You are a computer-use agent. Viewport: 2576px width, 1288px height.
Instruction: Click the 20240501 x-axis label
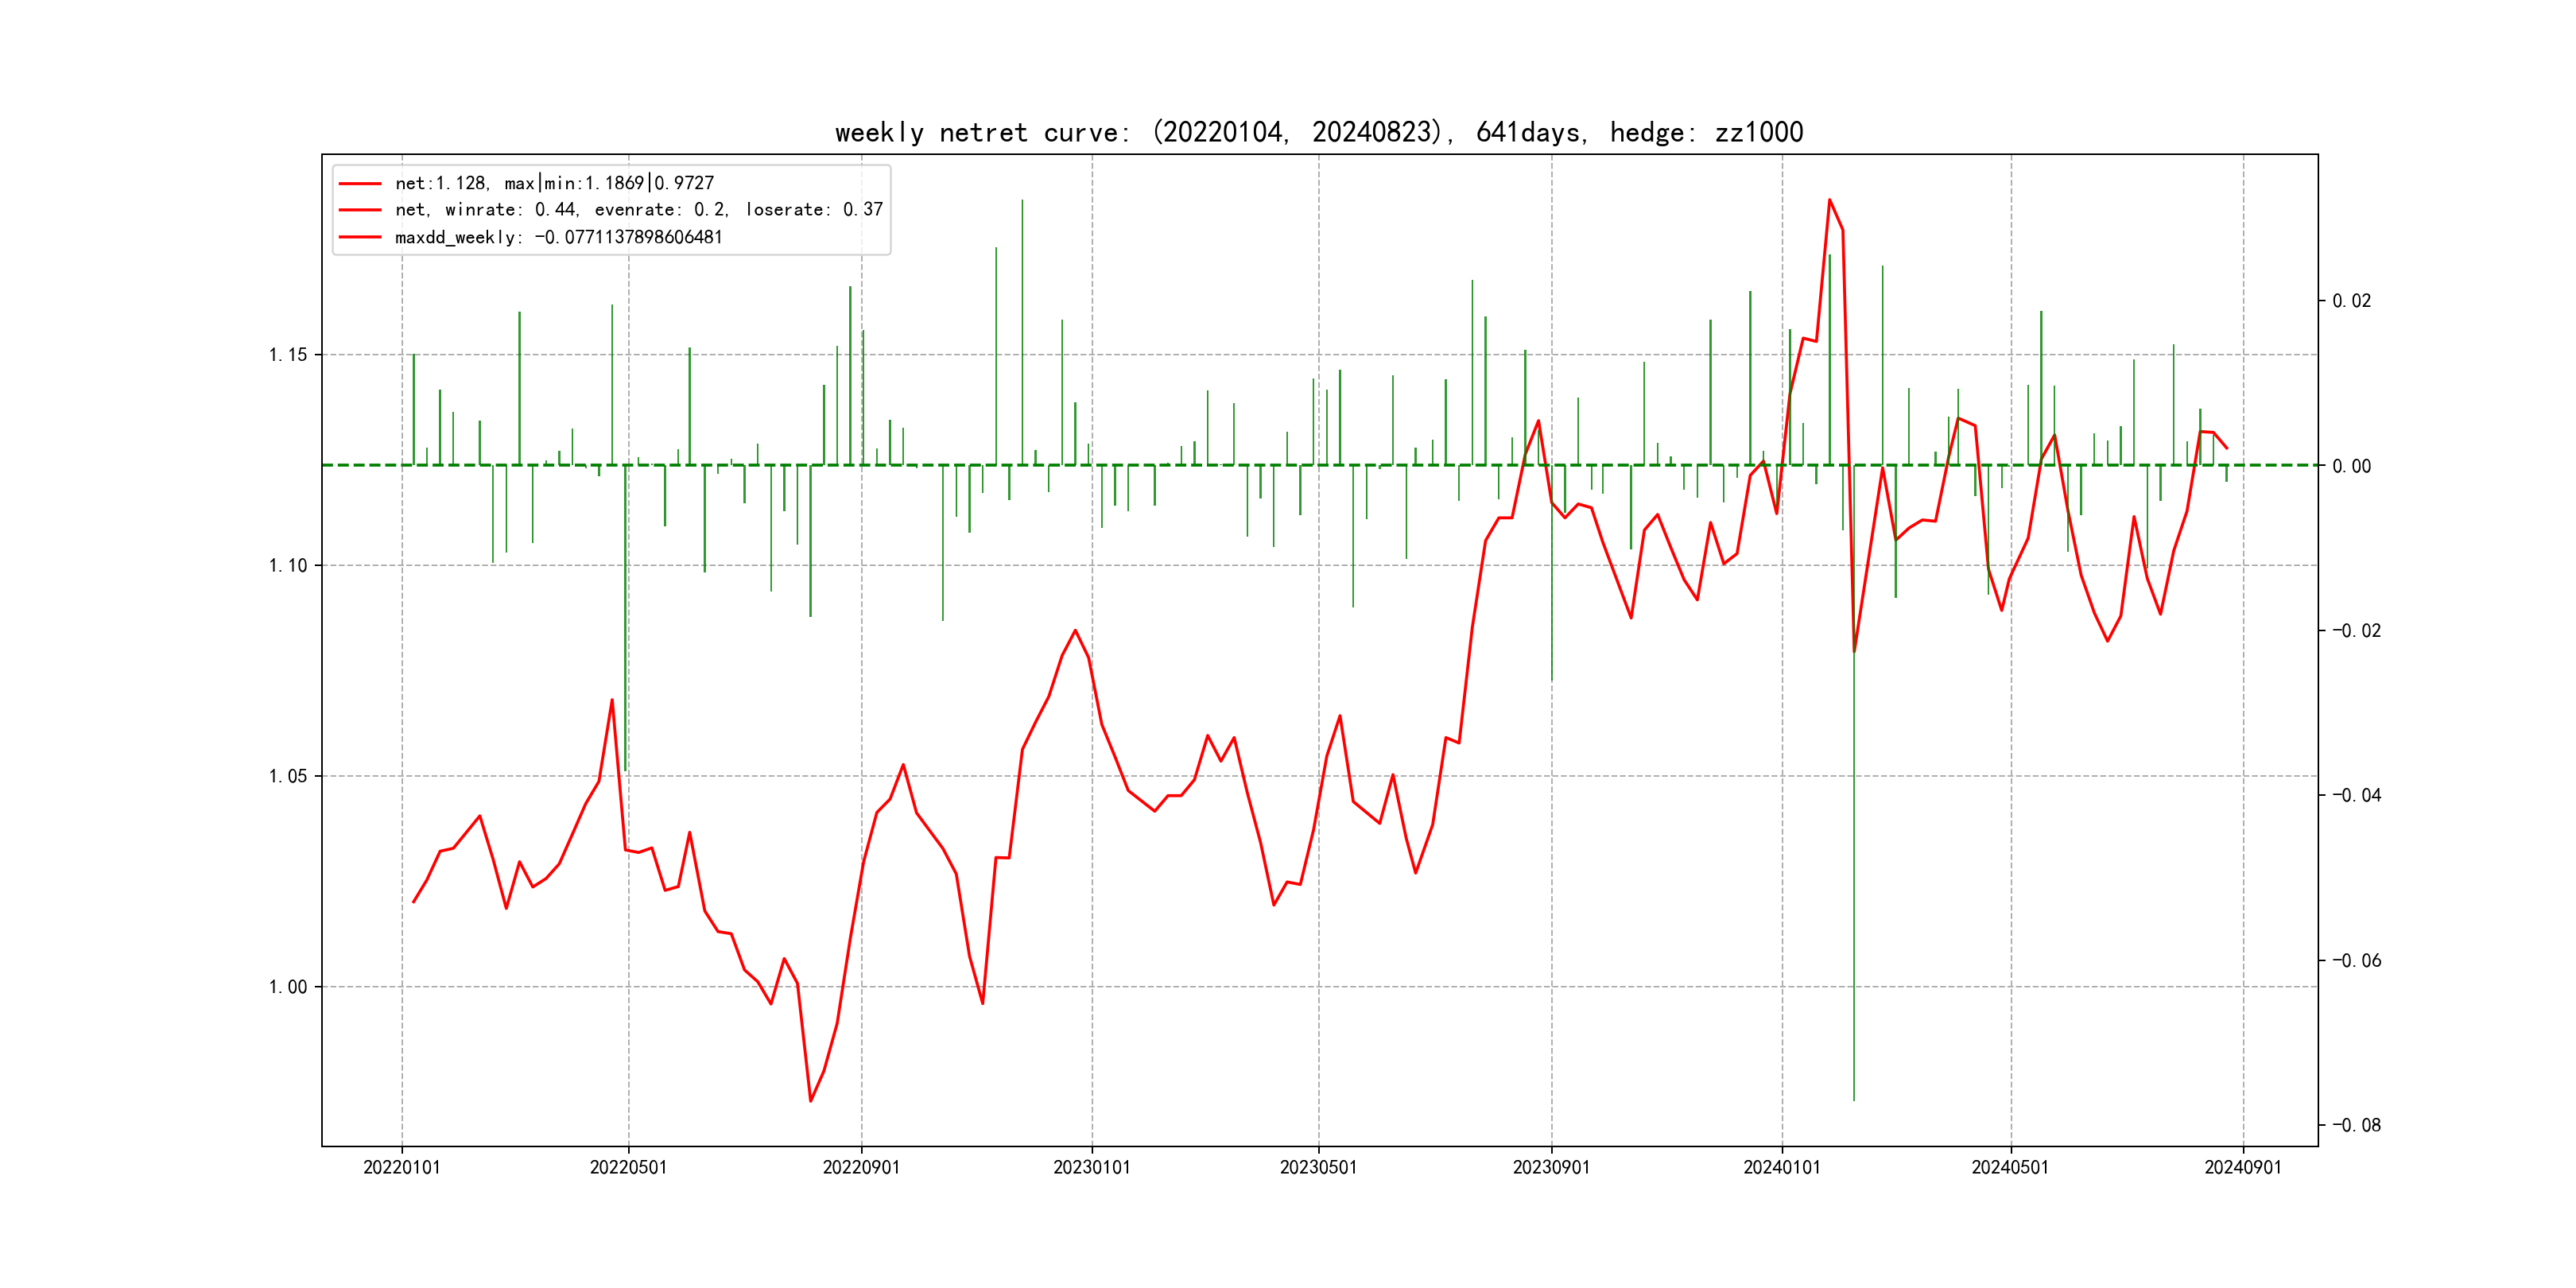tap(2010, 1168)
